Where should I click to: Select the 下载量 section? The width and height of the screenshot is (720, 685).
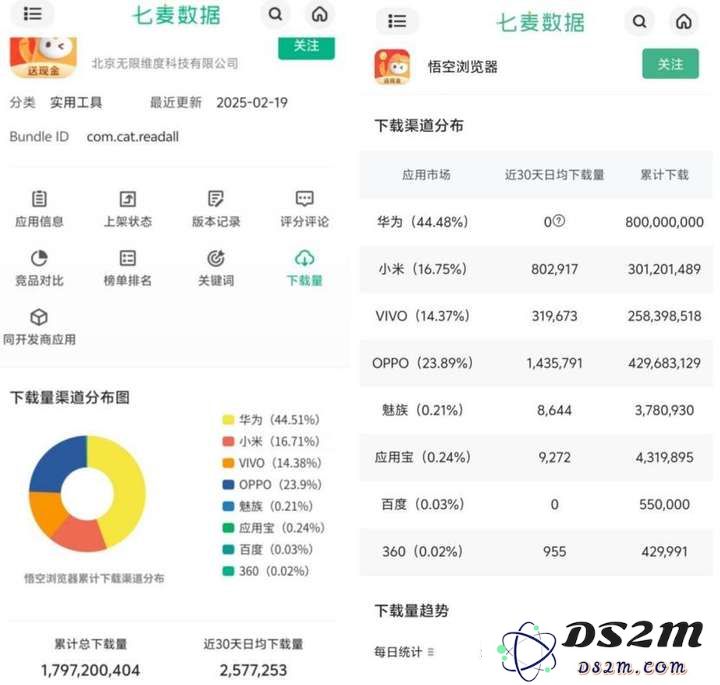pos(304,269)
